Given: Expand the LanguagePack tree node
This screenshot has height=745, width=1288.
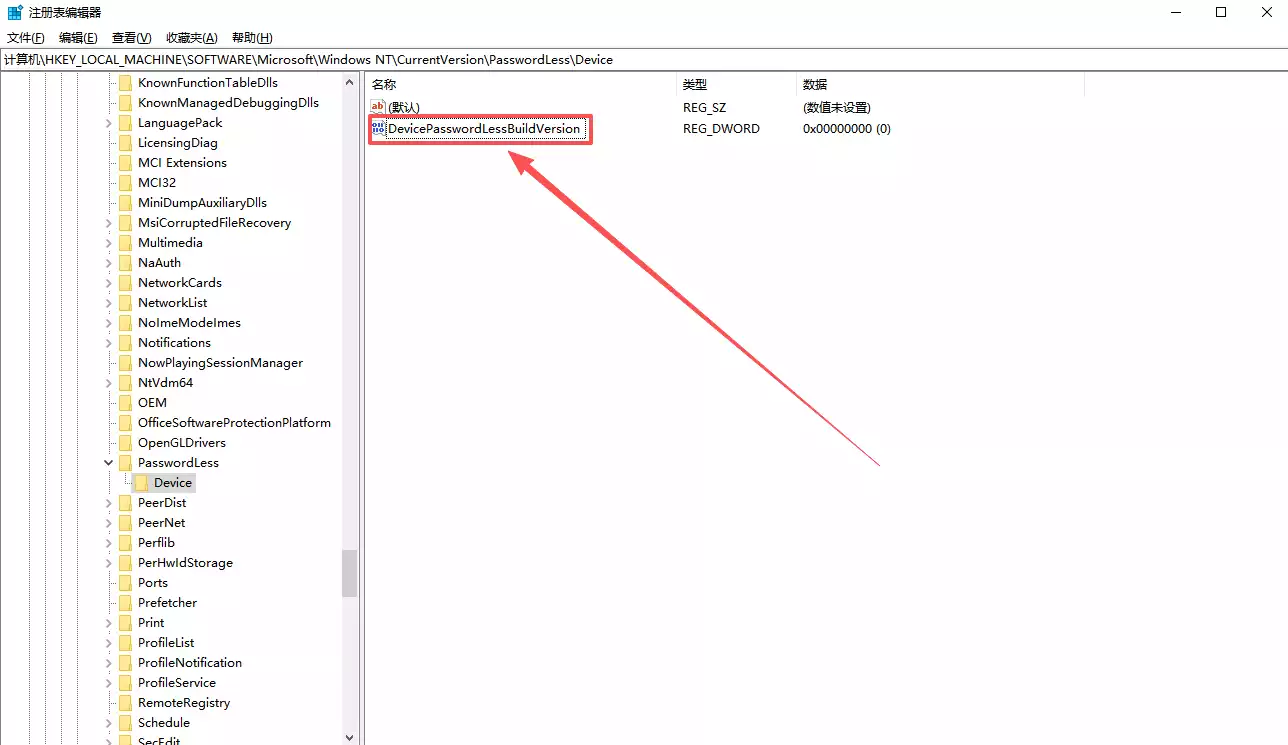Looking at the screenshot, I should (x=108, y=123).
